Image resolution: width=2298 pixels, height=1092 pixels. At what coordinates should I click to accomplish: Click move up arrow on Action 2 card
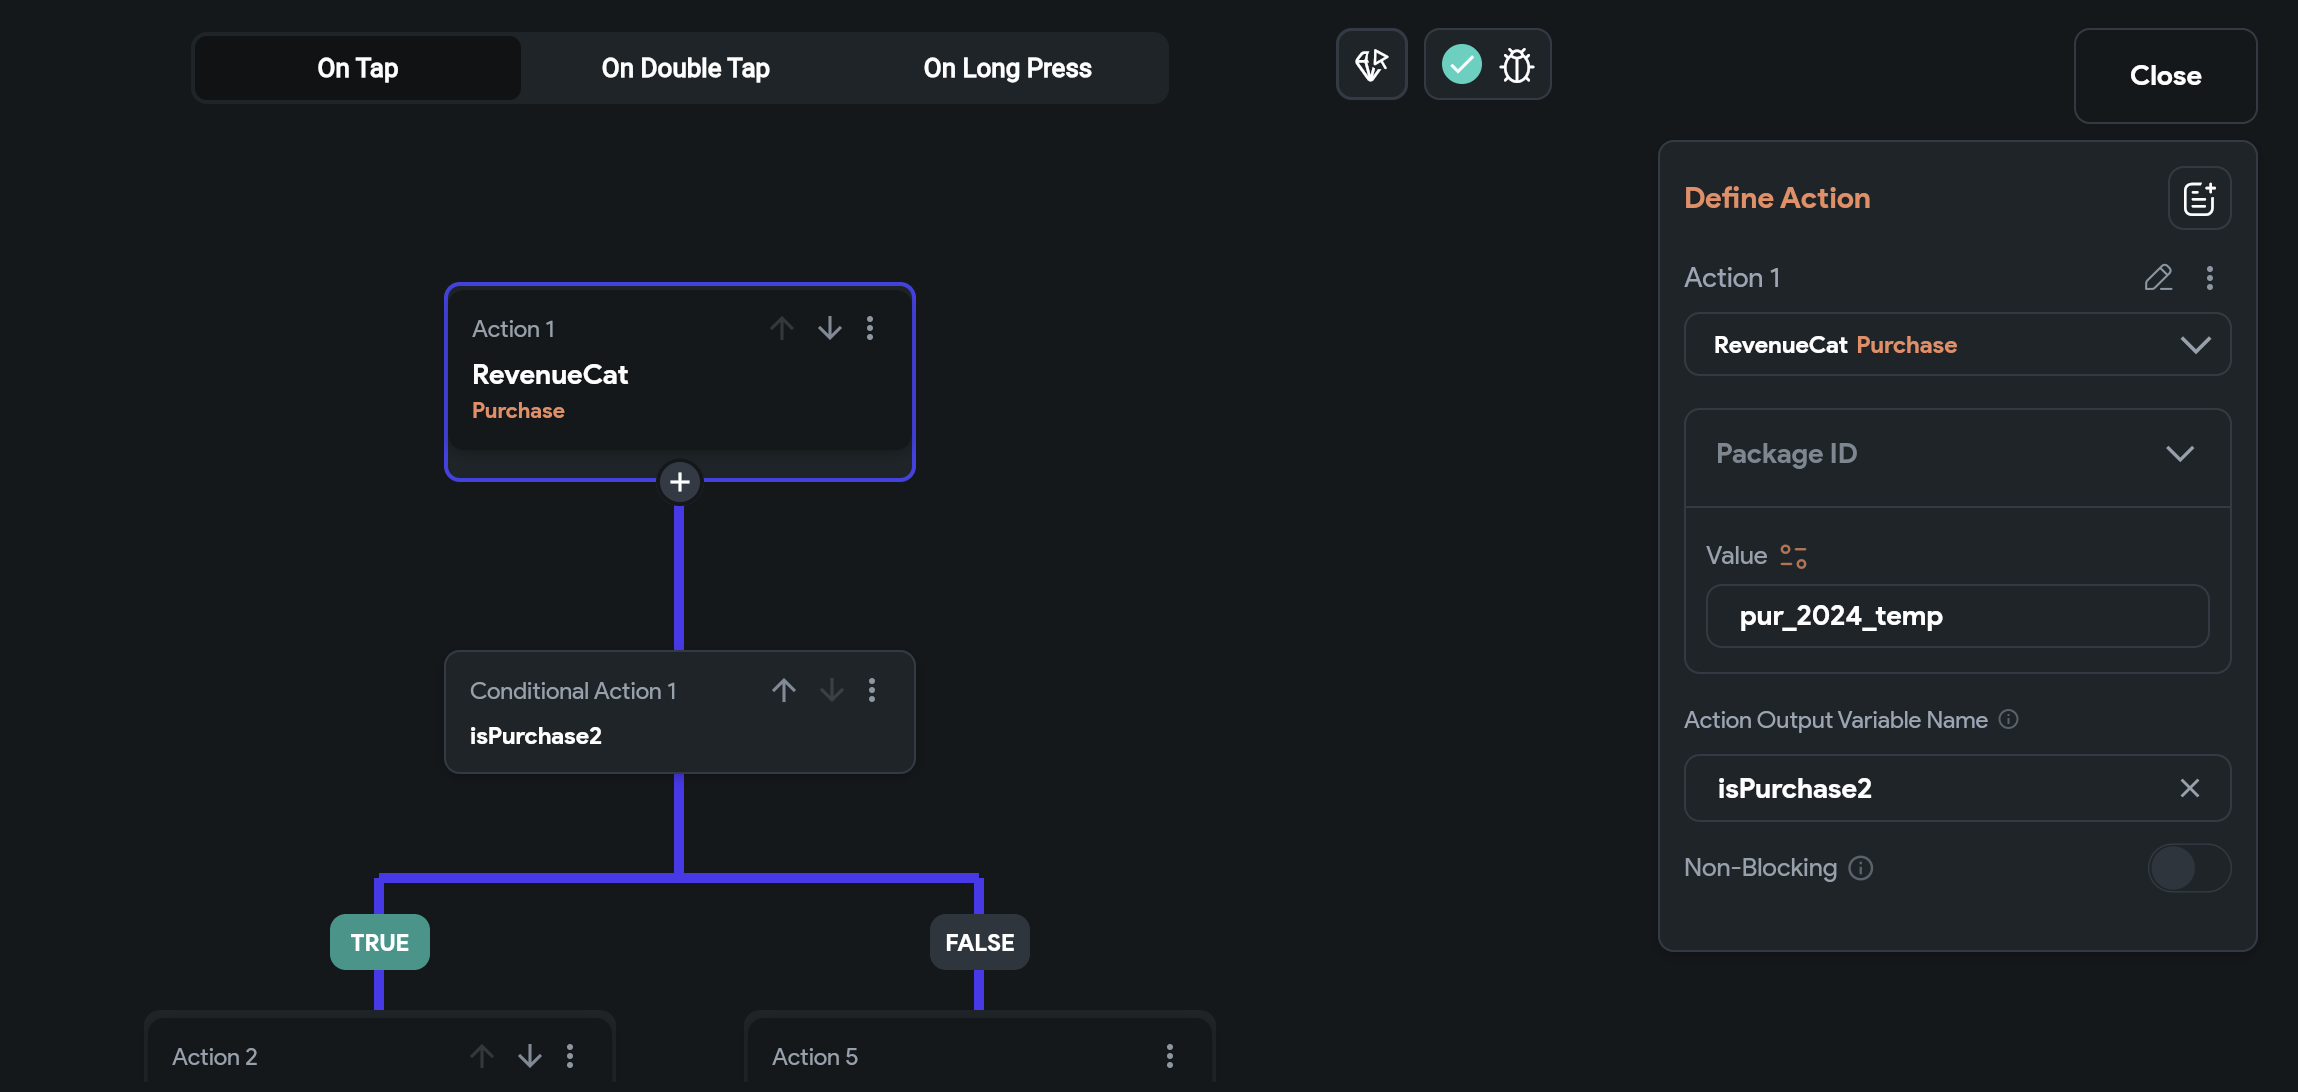pos(481,1056)
